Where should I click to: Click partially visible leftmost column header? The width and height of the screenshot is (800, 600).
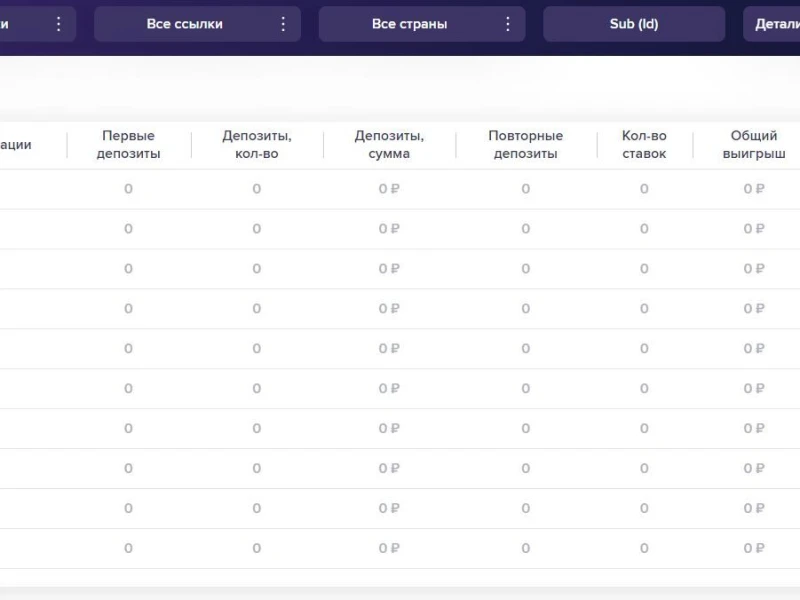pyautogui.click(x=18, y=145)
